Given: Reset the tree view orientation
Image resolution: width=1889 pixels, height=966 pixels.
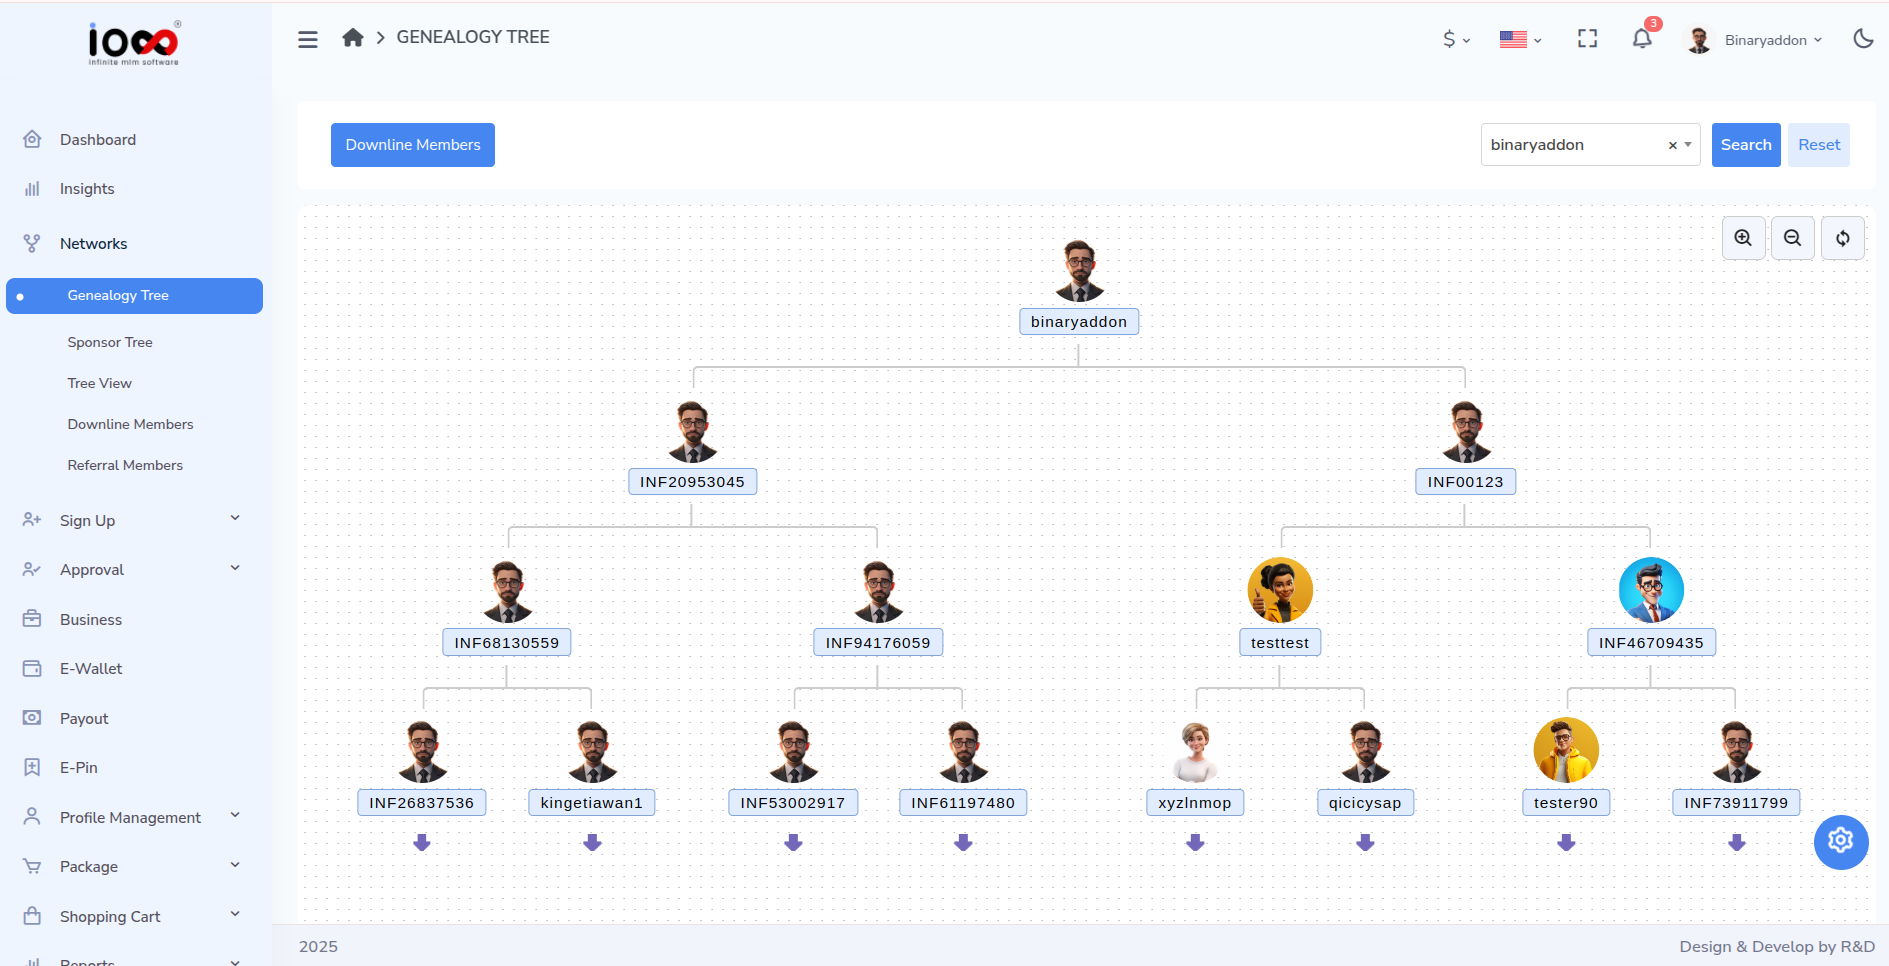Looking at the screenshot, I should tap(1842, 238).
